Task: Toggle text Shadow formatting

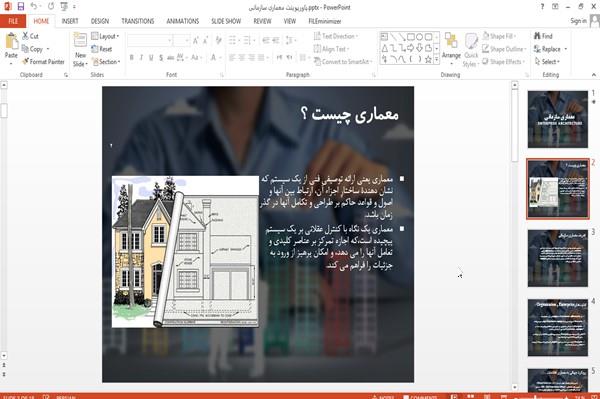Action: (161, 58)
